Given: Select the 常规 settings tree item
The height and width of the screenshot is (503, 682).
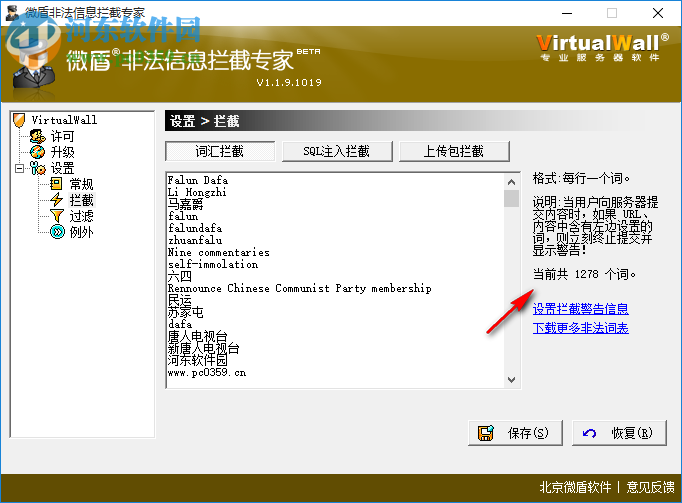Looking at the screenshot, I should point(81,184).
